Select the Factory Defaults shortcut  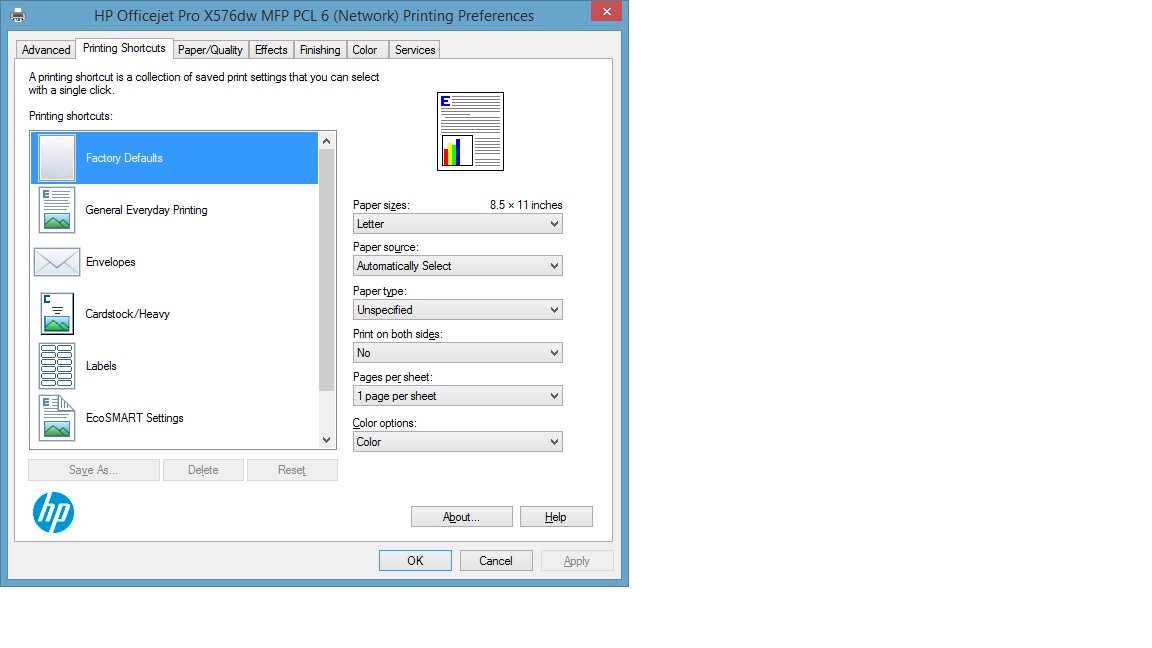(174, 158)
